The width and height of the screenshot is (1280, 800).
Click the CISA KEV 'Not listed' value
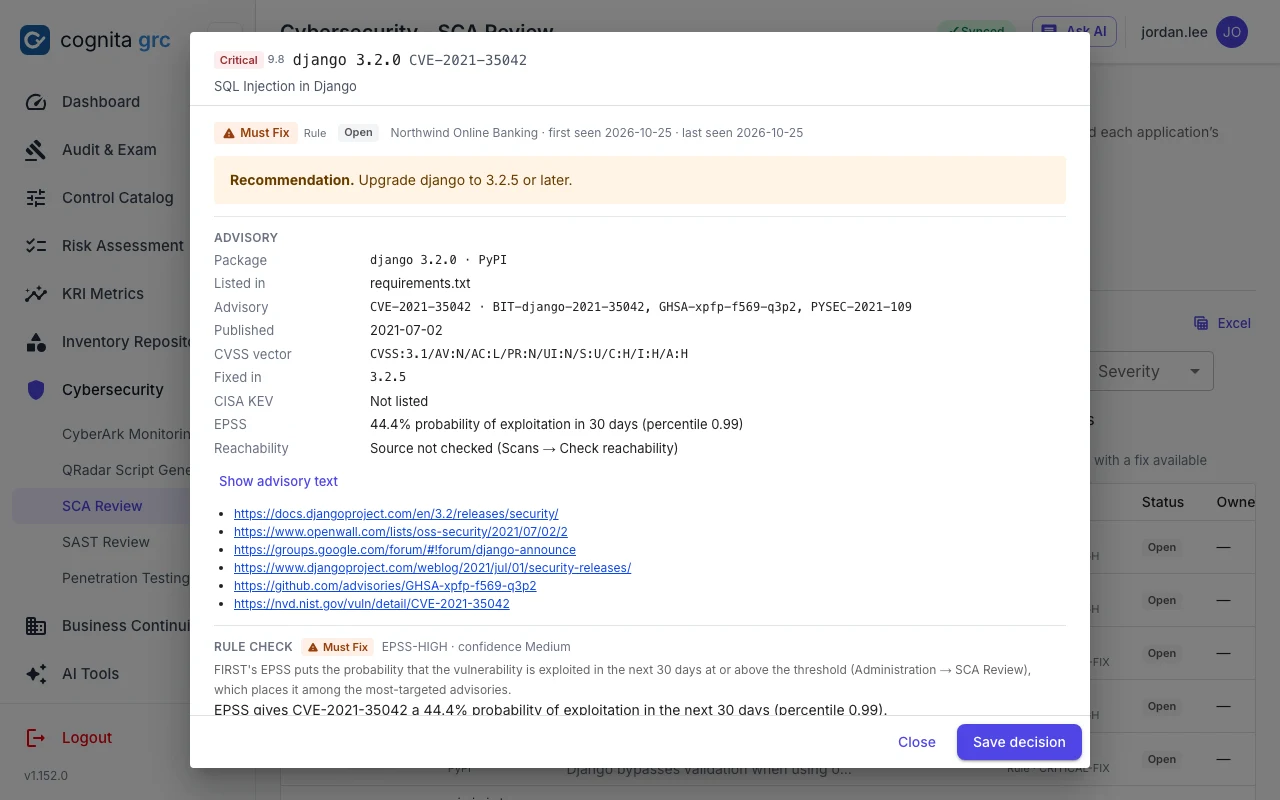pos(399,401)
